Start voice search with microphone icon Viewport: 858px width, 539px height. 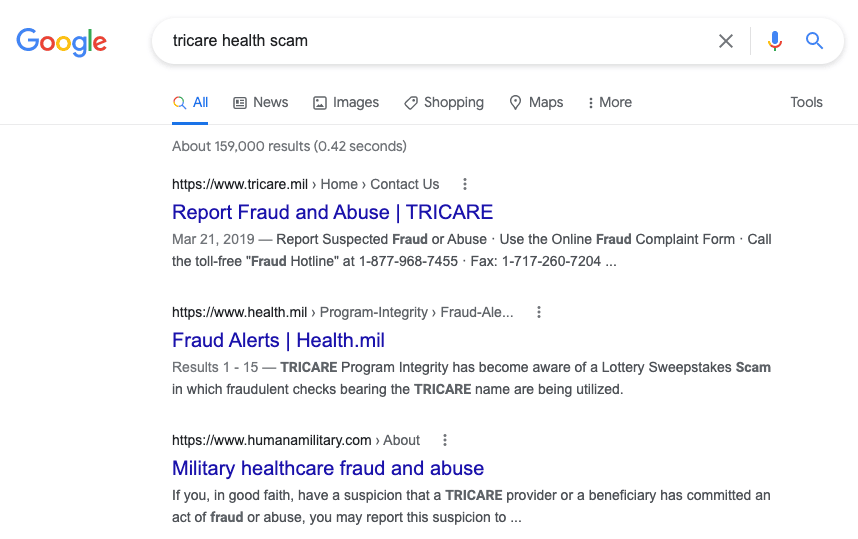coord(775,41)
